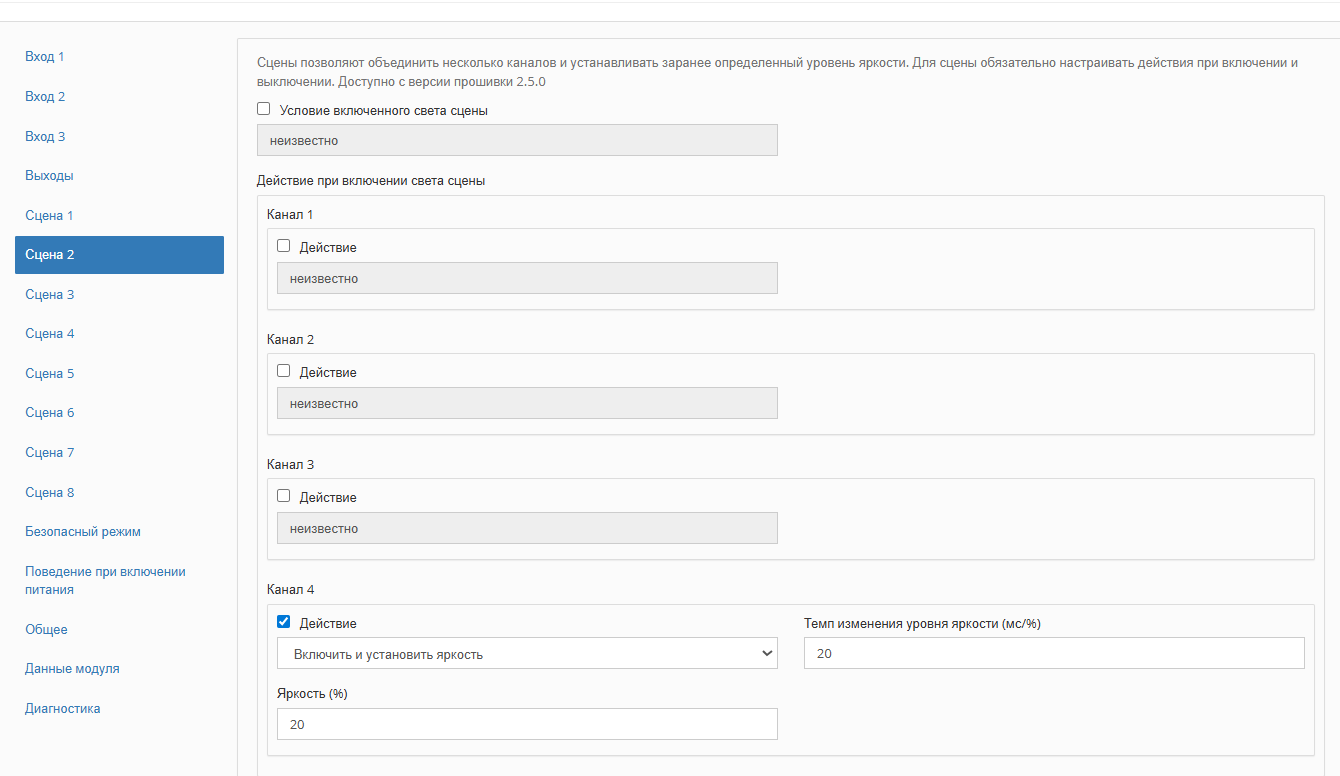The width and height of the screenshot is (1340, 776).
Task: Open the Безопасный режим section
Action: [x=83, y=532]
